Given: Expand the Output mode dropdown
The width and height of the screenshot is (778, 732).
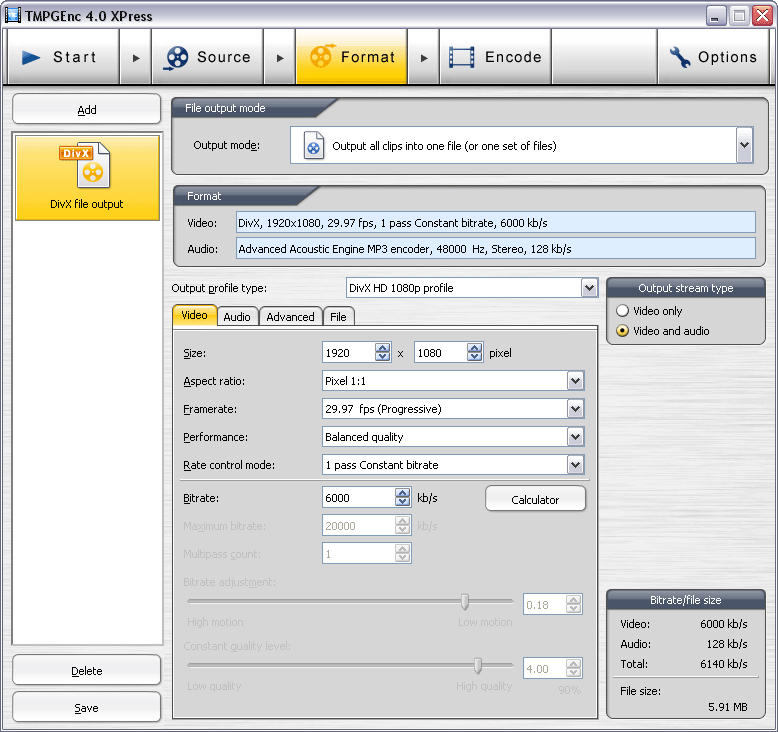Looking at the screenshot, I should [743, 146].
